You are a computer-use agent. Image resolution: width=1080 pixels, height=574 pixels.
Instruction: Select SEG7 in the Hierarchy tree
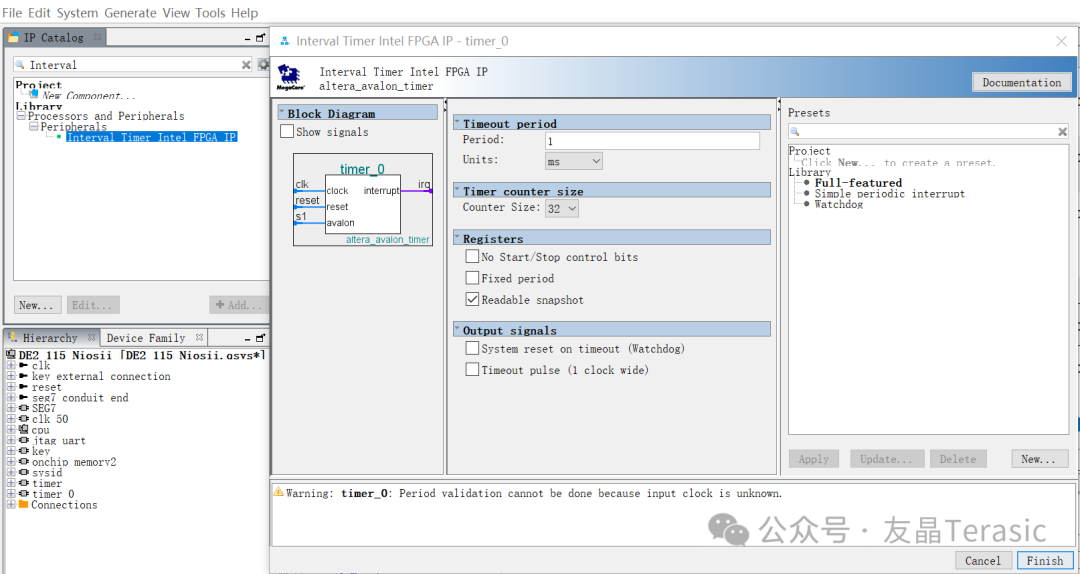45,409
